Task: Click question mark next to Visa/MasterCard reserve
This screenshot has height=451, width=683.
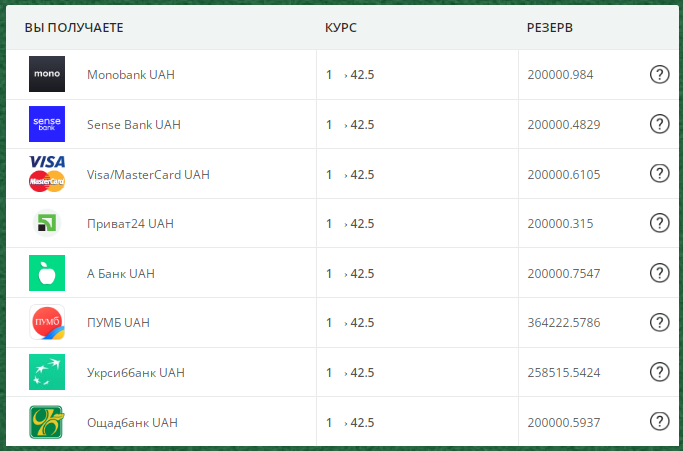Action: pos(659,173)
